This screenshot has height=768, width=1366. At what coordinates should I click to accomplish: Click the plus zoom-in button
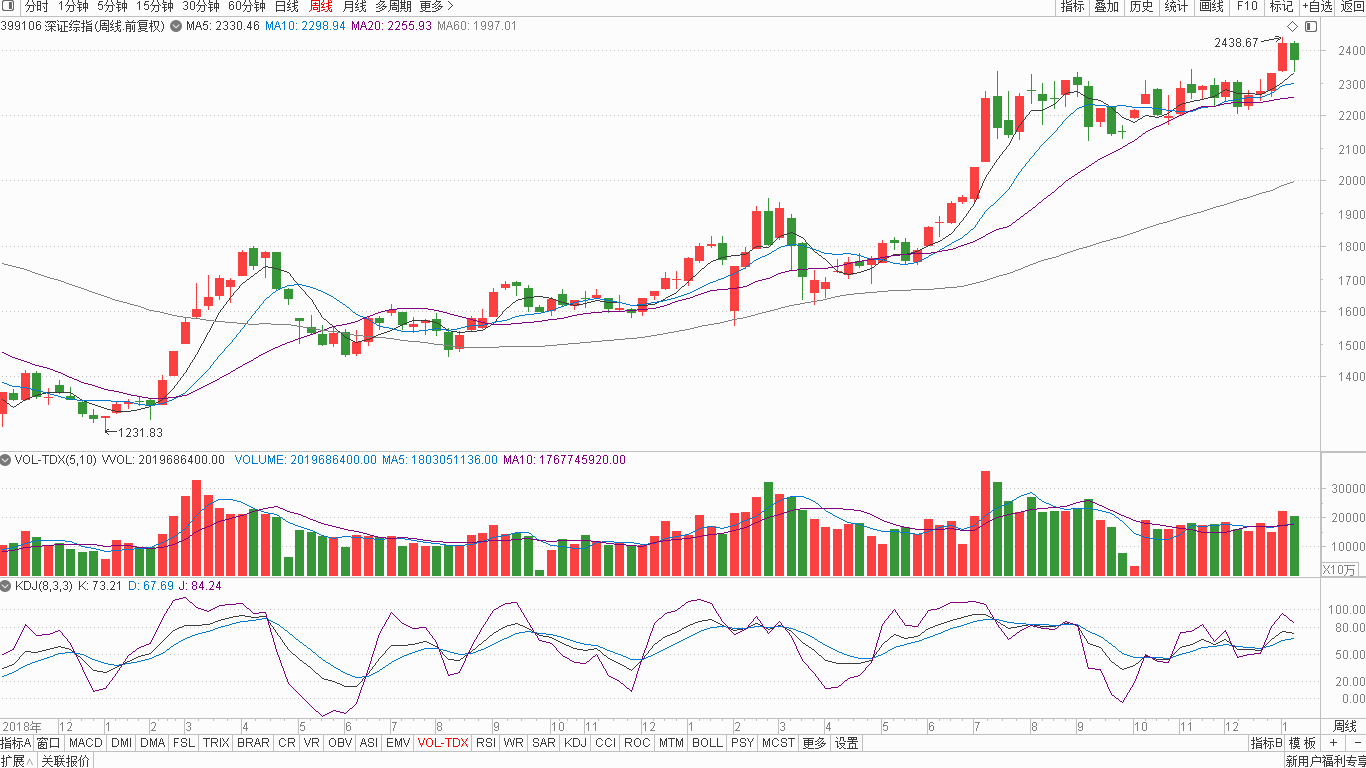[1333, 743]
